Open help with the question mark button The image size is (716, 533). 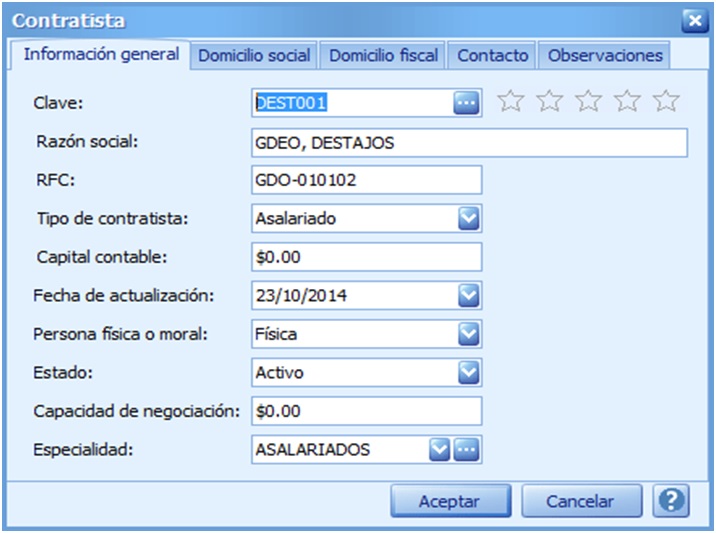coord(671,501)
